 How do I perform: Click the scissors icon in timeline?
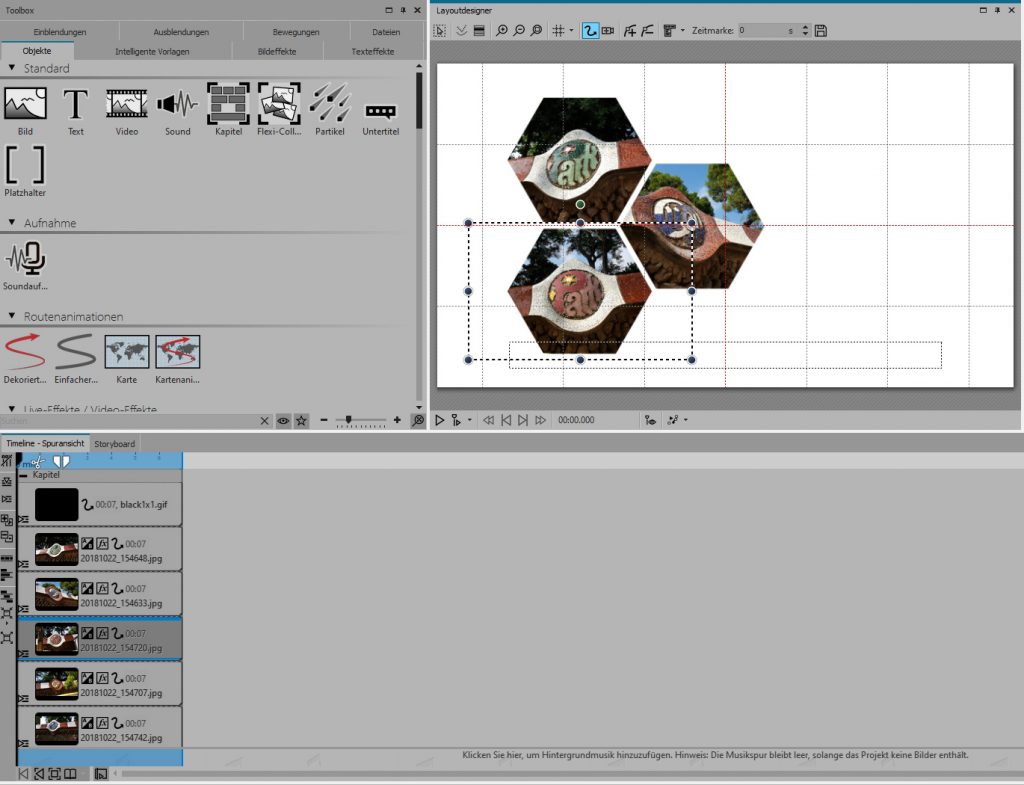(x=37, y=461)
